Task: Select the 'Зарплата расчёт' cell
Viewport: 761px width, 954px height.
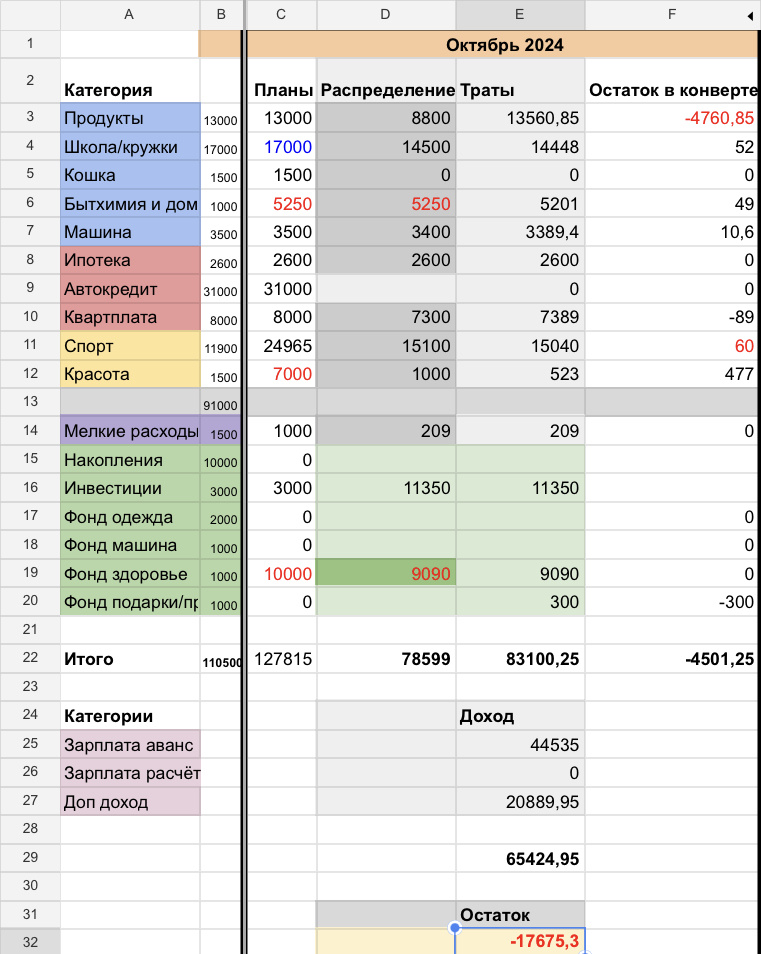Action: pyautogui.click(x=130, y=773)
